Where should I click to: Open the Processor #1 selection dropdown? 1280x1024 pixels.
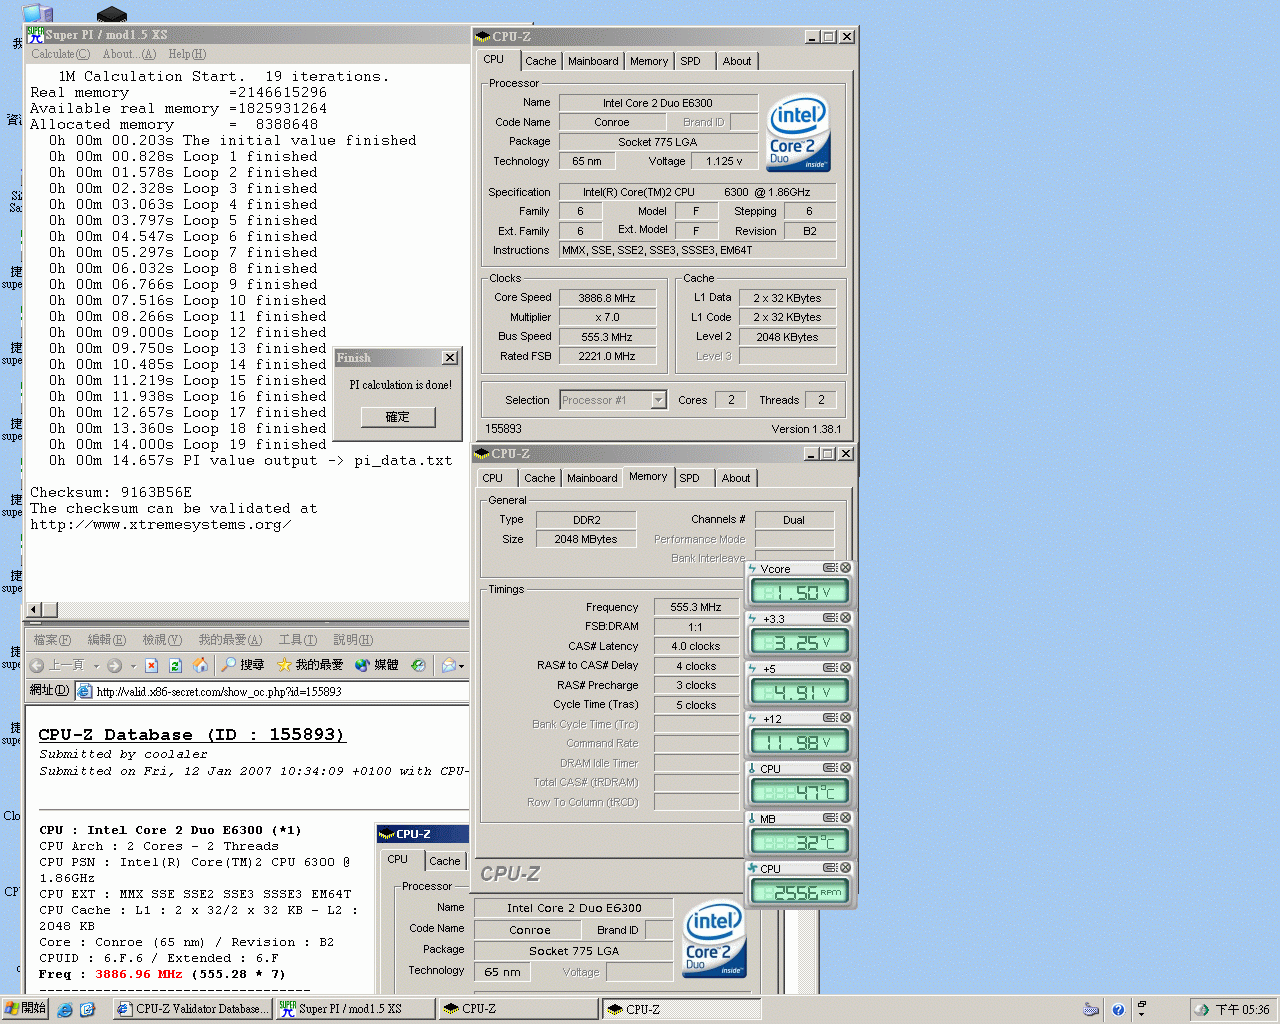point(658,400)
